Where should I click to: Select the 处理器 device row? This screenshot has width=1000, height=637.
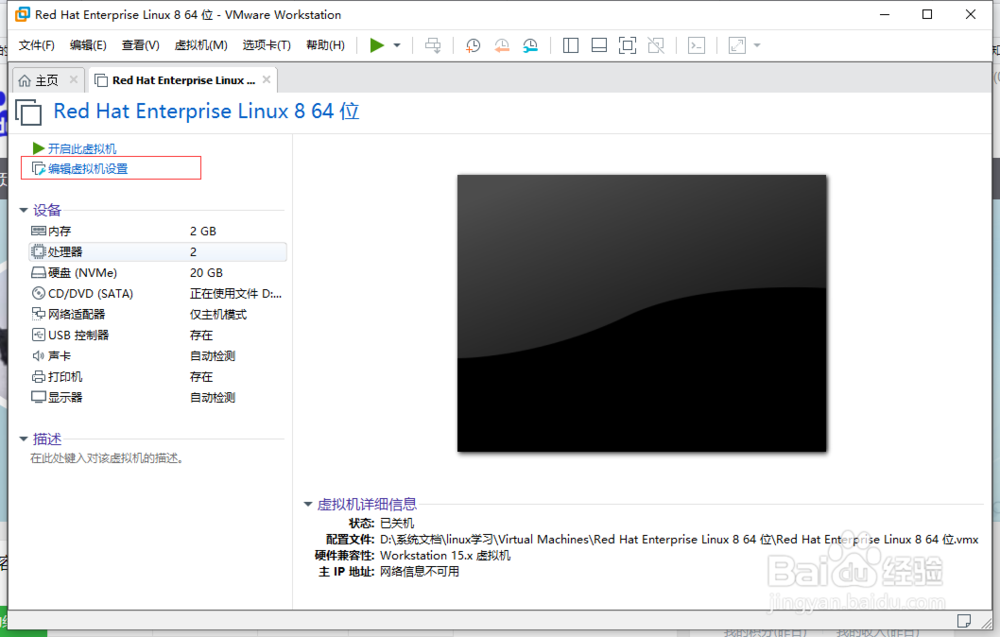(158, 252)
